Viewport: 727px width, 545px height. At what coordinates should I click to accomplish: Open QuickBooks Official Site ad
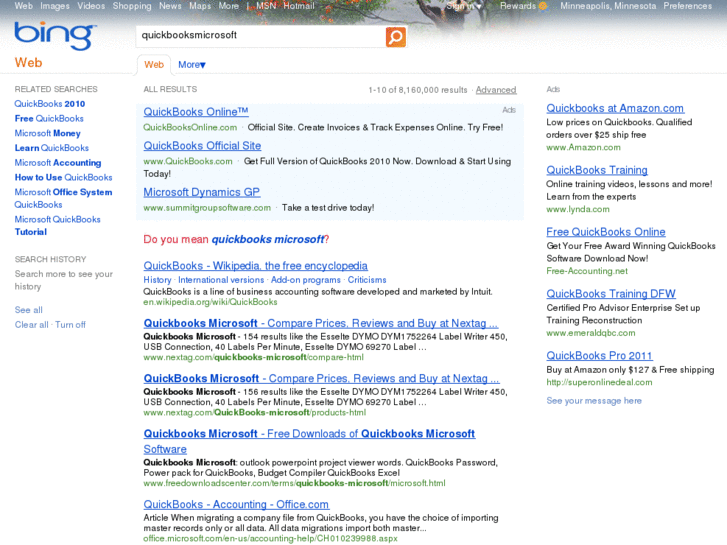tap(202, 146)
